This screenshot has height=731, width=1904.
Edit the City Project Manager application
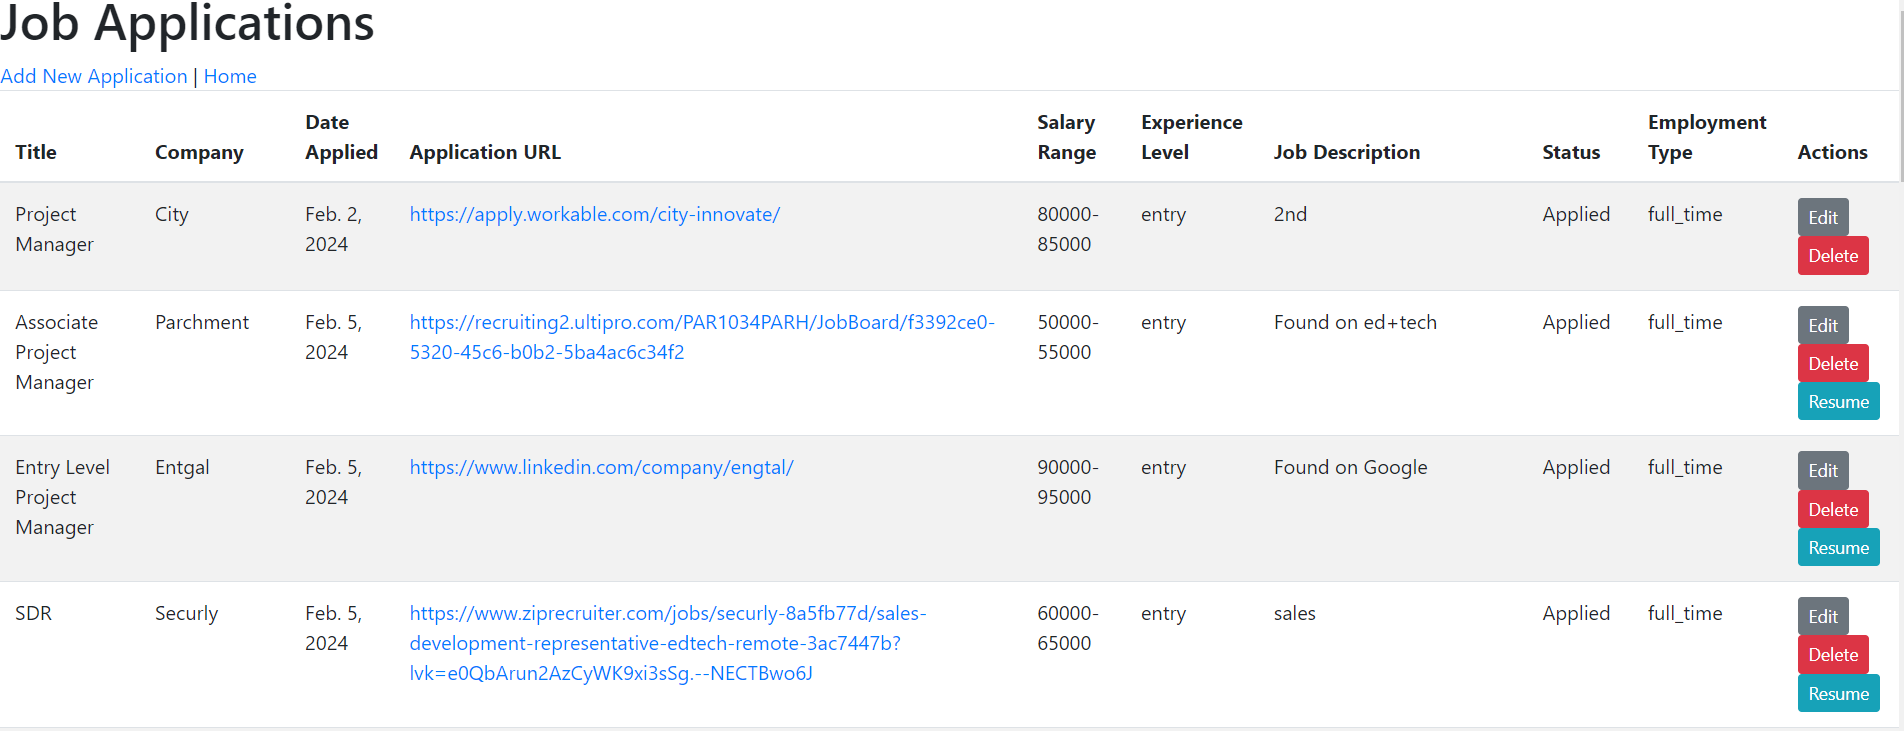(1822, 217)
